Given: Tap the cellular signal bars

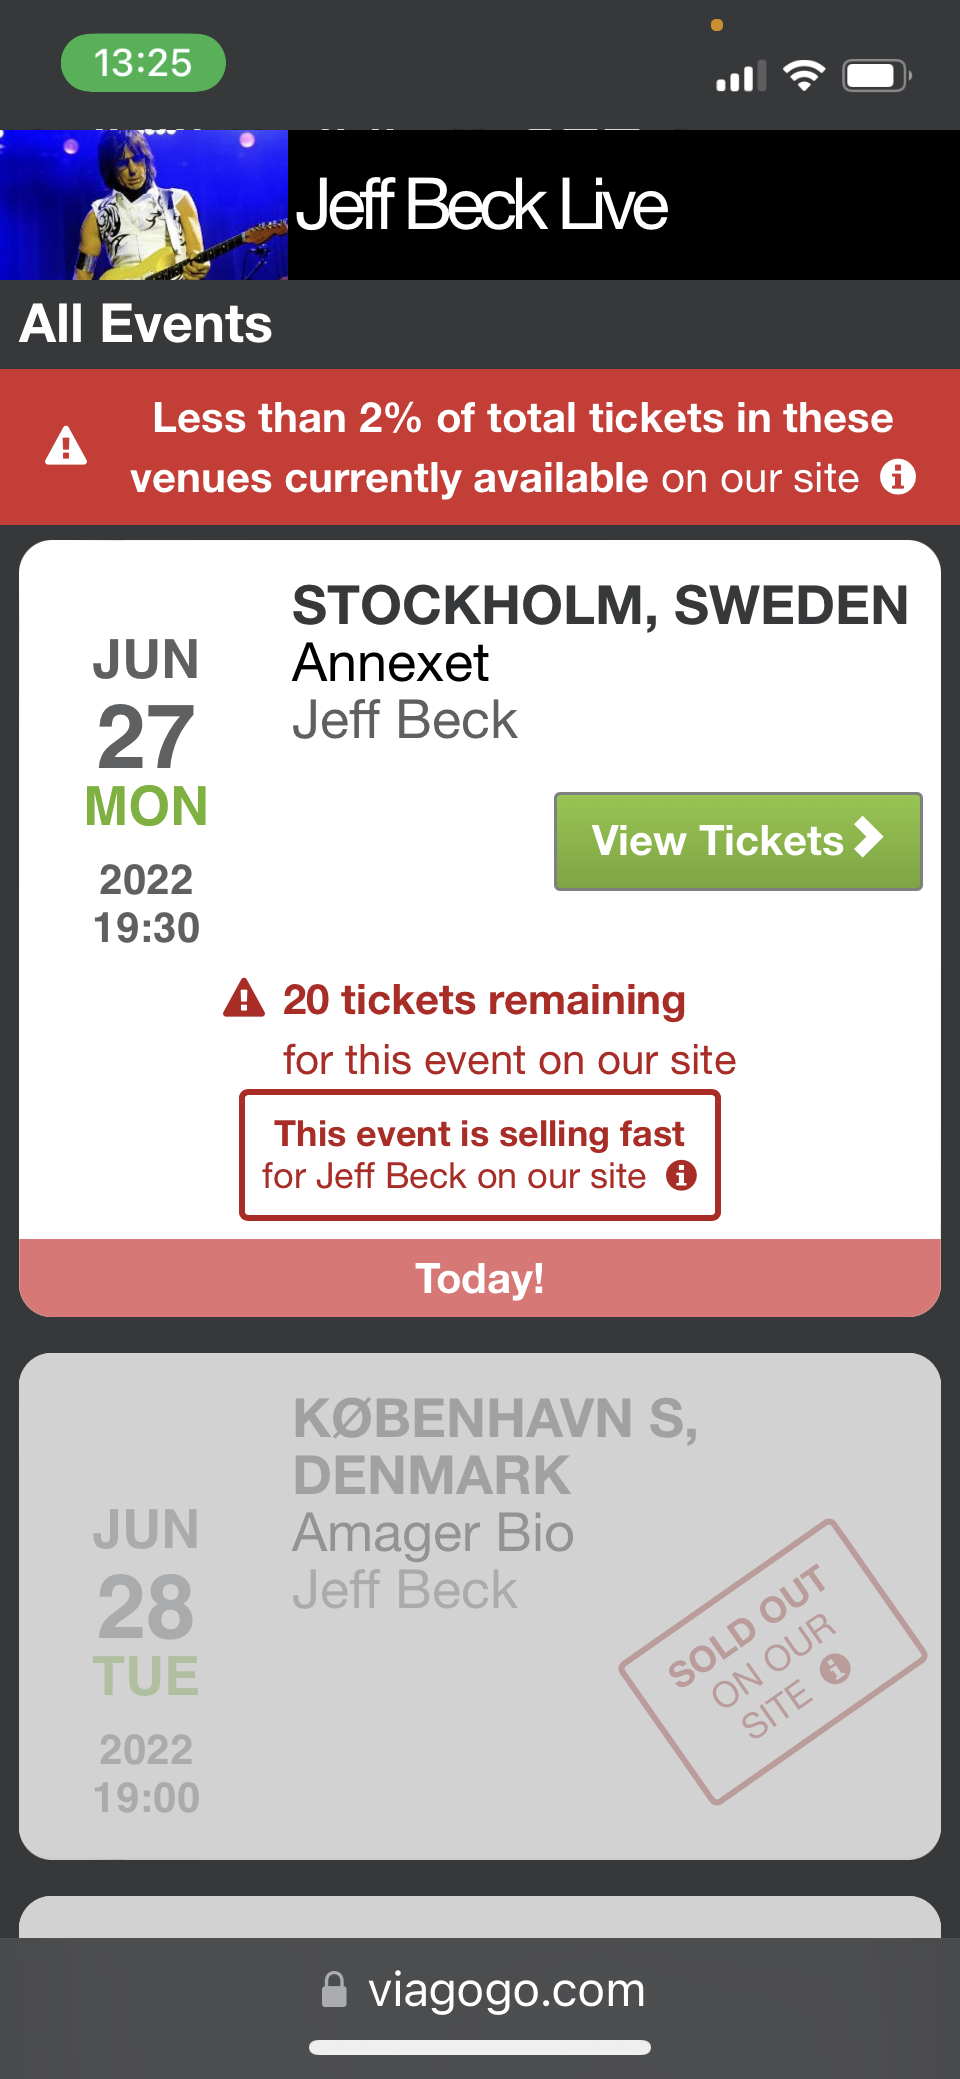Looking at the screenshot, I should point(740,77).
